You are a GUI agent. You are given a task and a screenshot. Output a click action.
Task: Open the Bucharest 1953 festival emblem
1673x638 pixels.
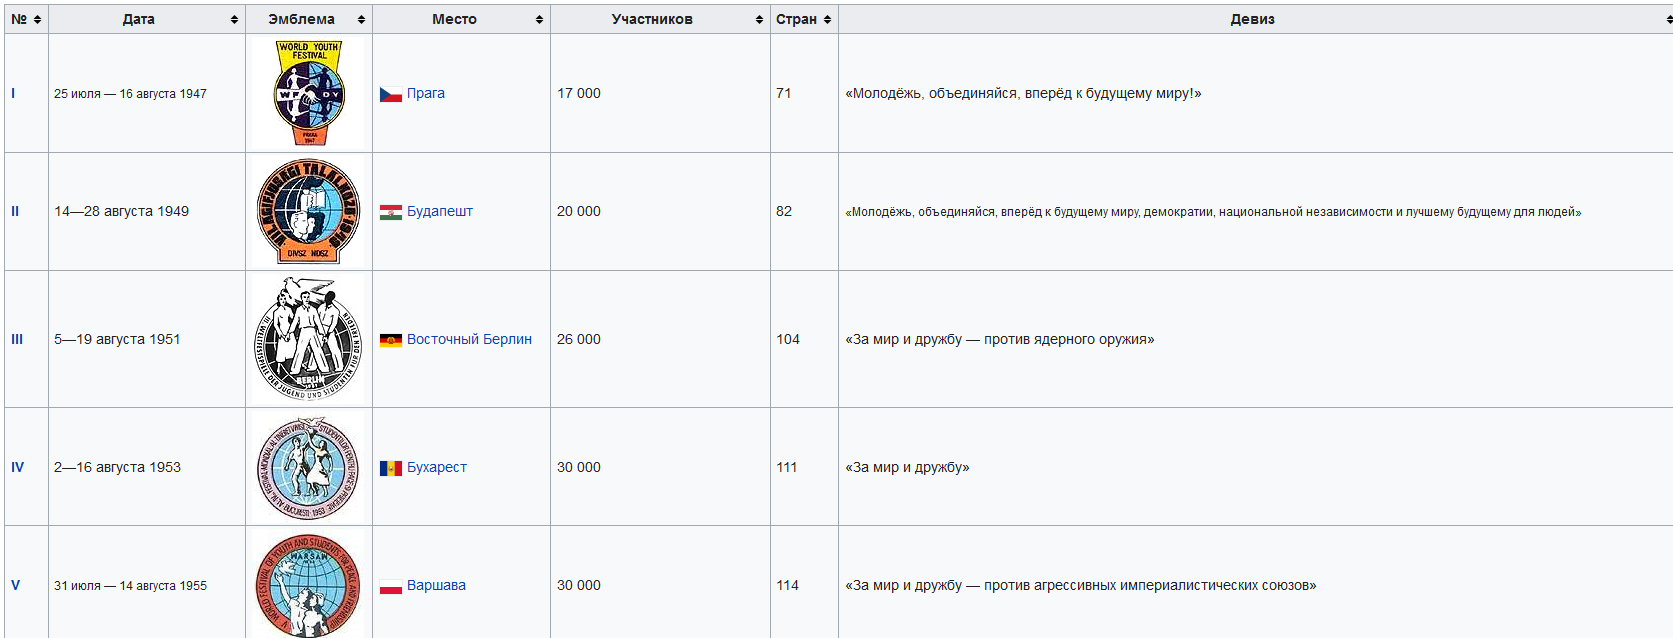(309, 467)
